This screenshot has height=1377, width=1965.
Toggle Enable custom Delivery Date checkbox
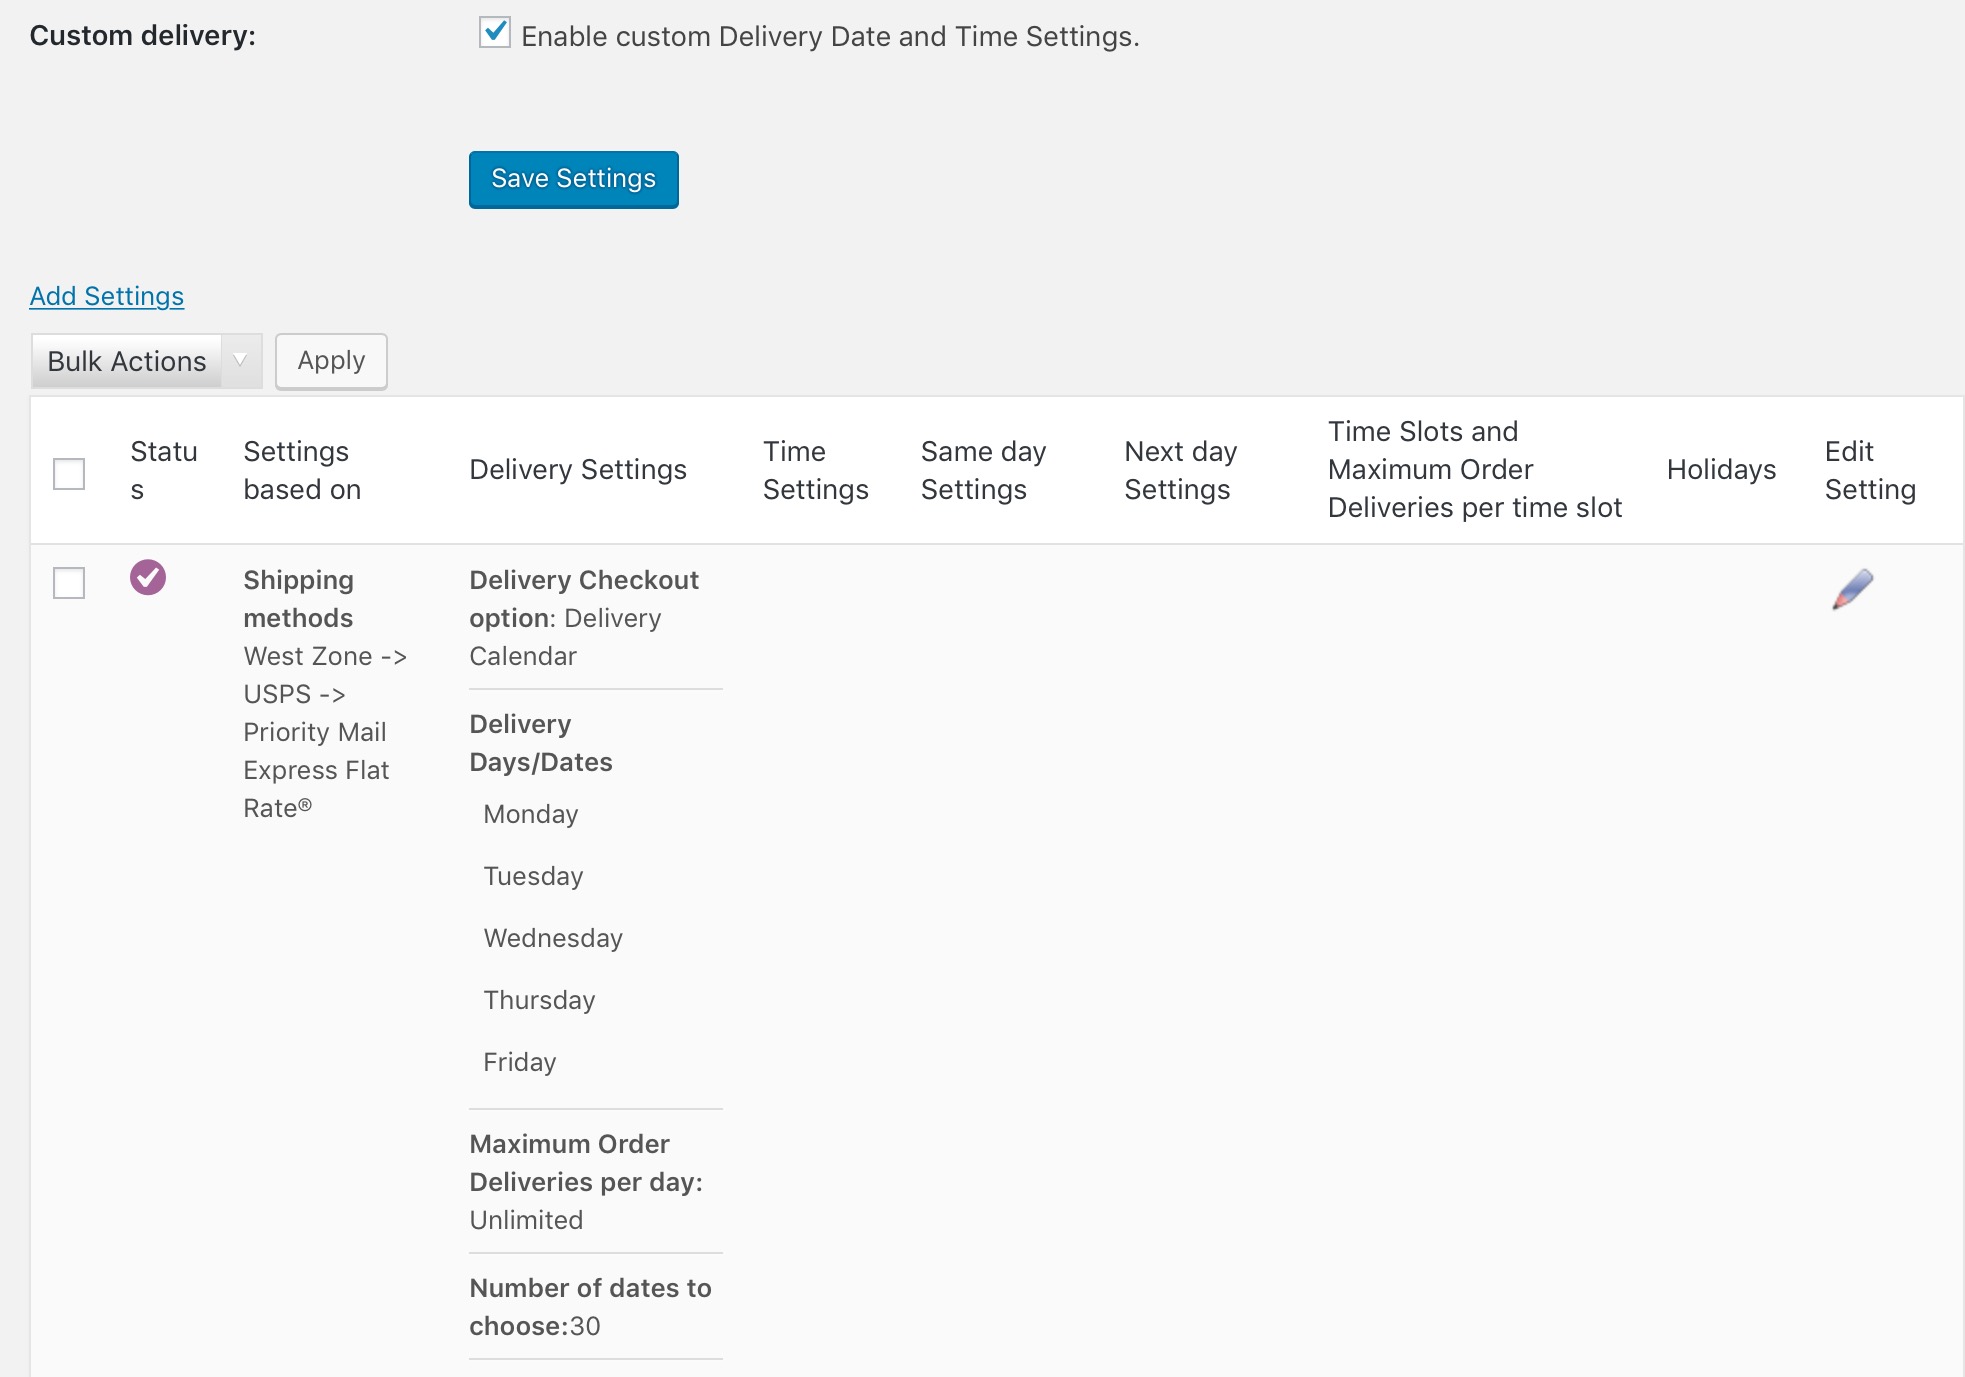495,33
